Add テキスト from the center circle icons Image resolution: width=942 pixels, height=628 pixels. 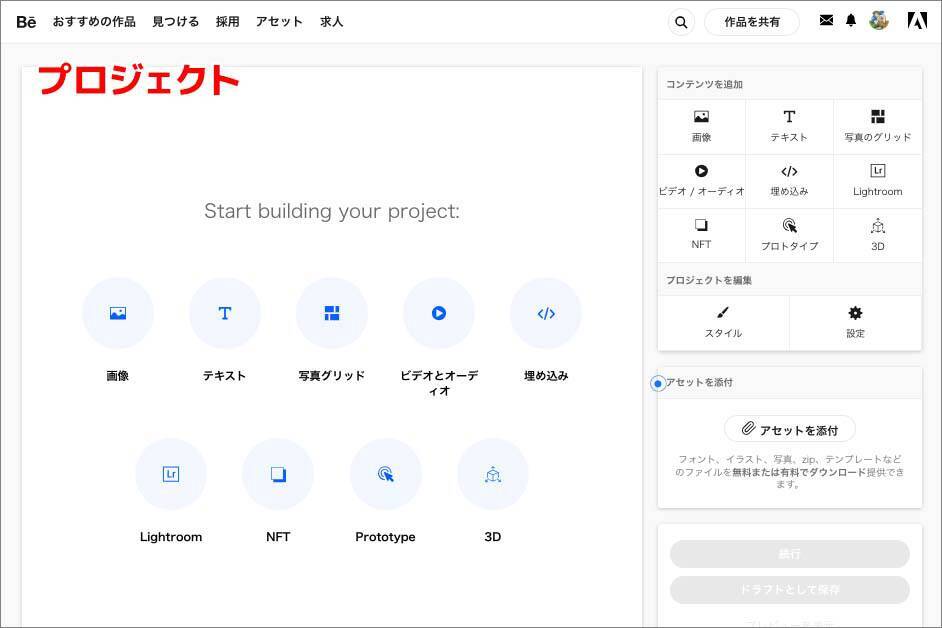point(225,313)
